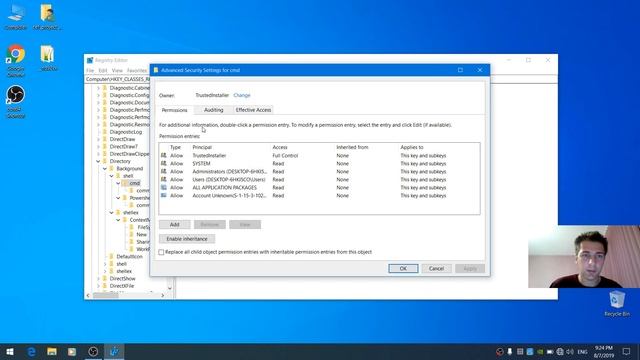
Task: Click the battery tray icon
Action: click(550, 351)
